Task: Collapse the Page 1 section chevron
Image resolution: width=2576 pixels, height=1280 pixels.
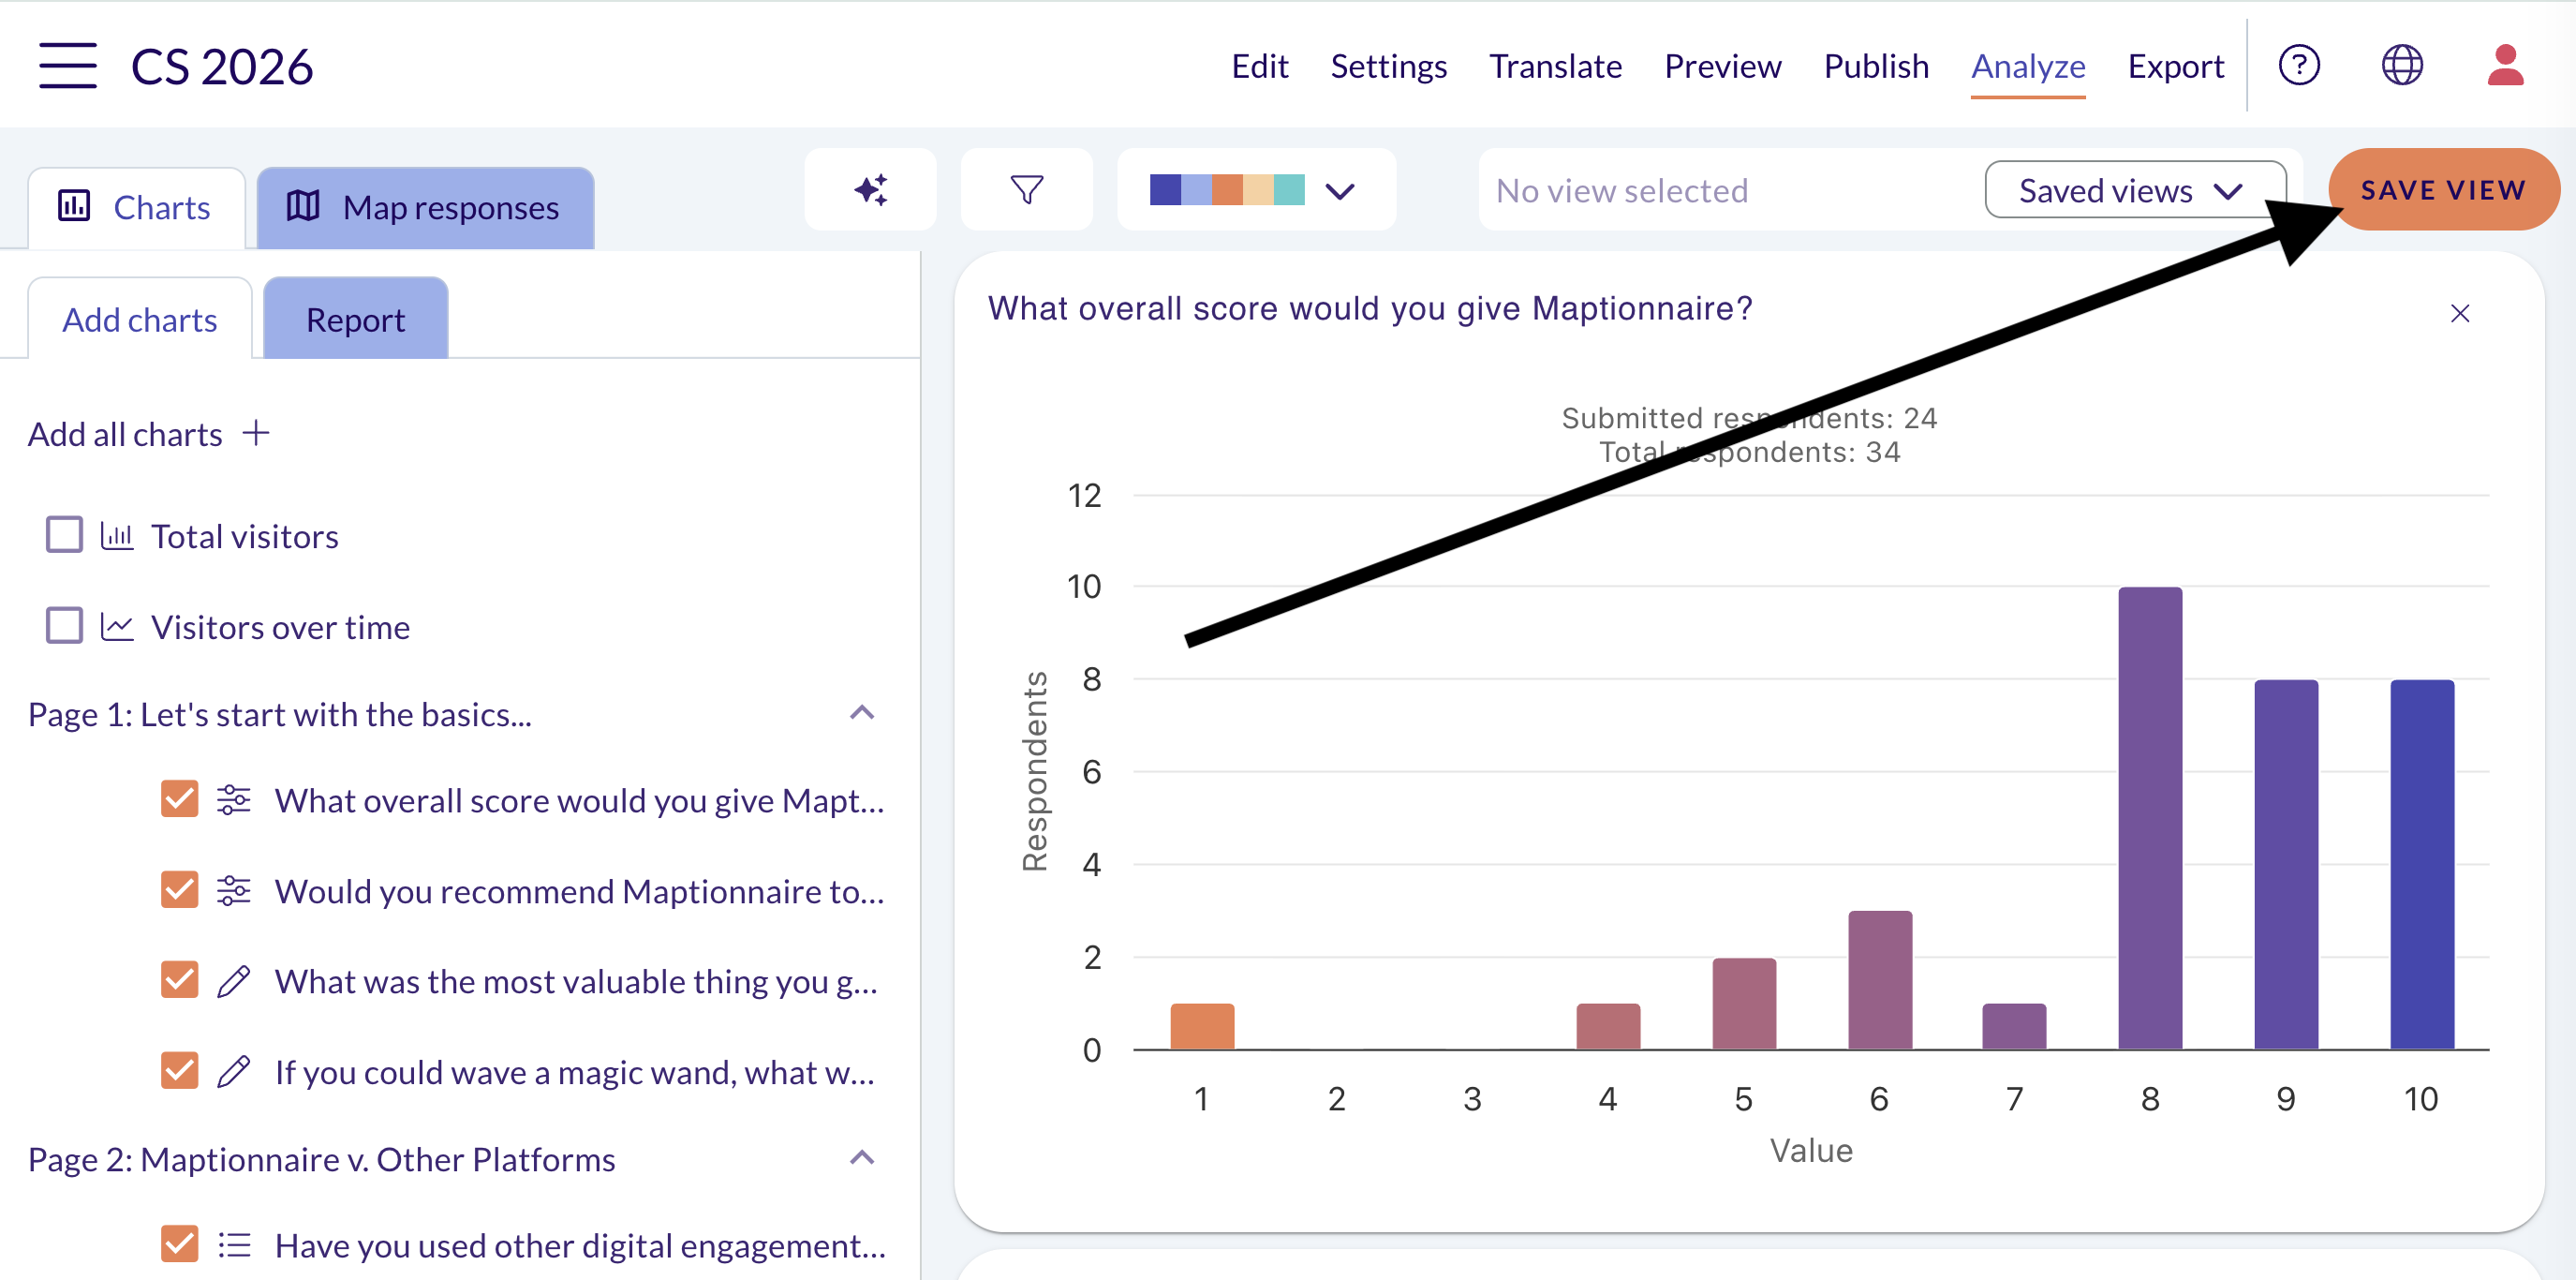Action: [x=862, y=713]
